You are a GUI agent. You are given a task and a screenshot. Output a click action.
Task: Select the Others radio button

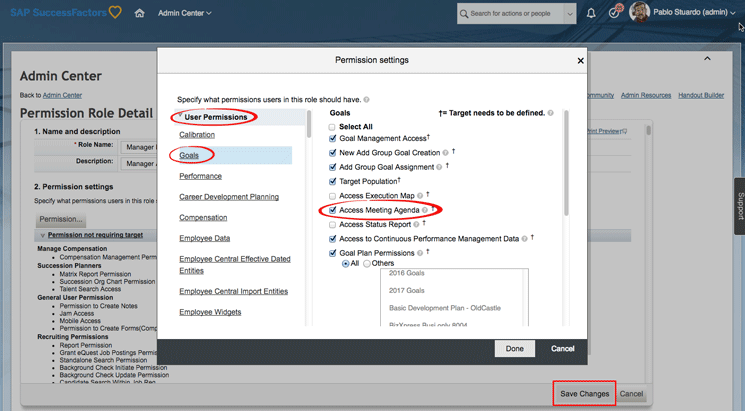366,264
